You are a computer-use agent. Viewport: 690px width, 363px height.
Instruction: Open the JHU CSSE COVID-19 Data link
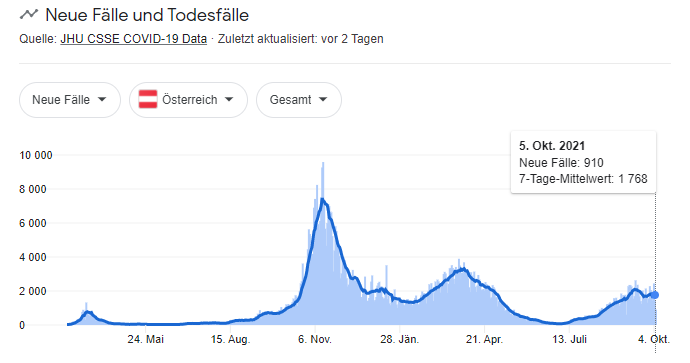pos(133,39)
